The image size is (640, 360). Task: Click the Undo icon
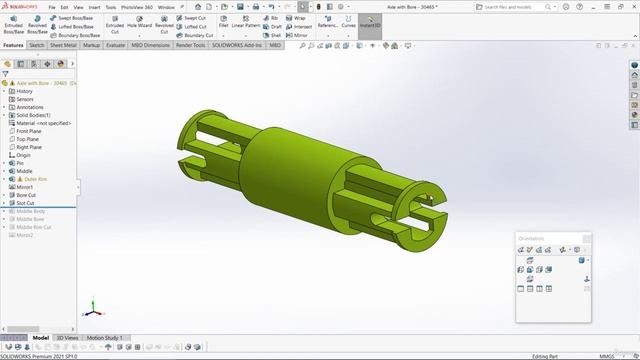click(271, 7)
